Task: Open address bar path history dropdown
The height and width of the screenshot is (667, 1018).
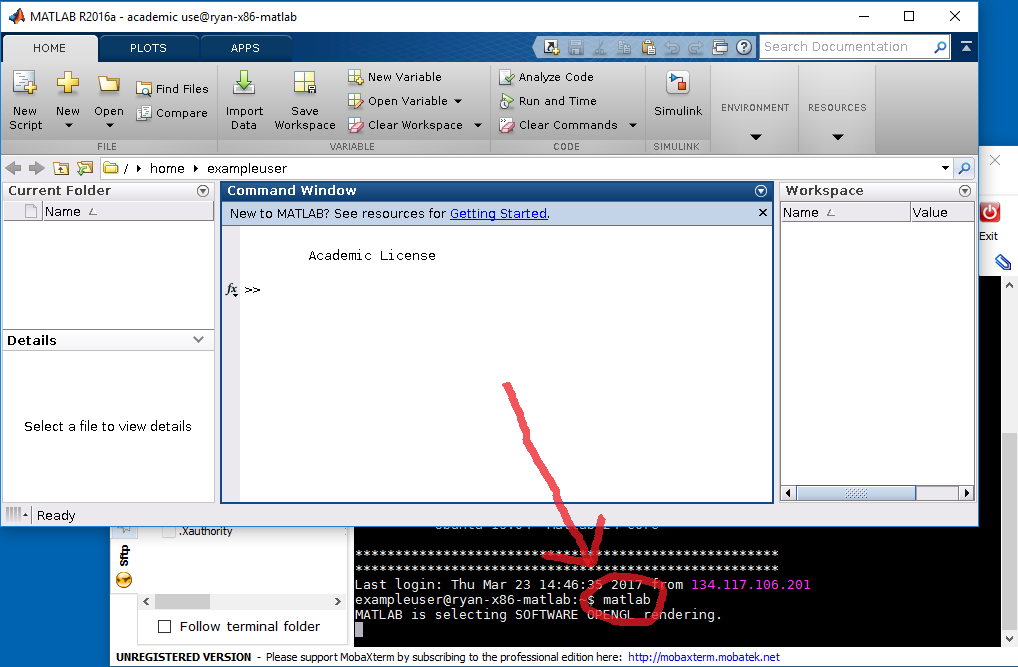Action: click(945, 168)
